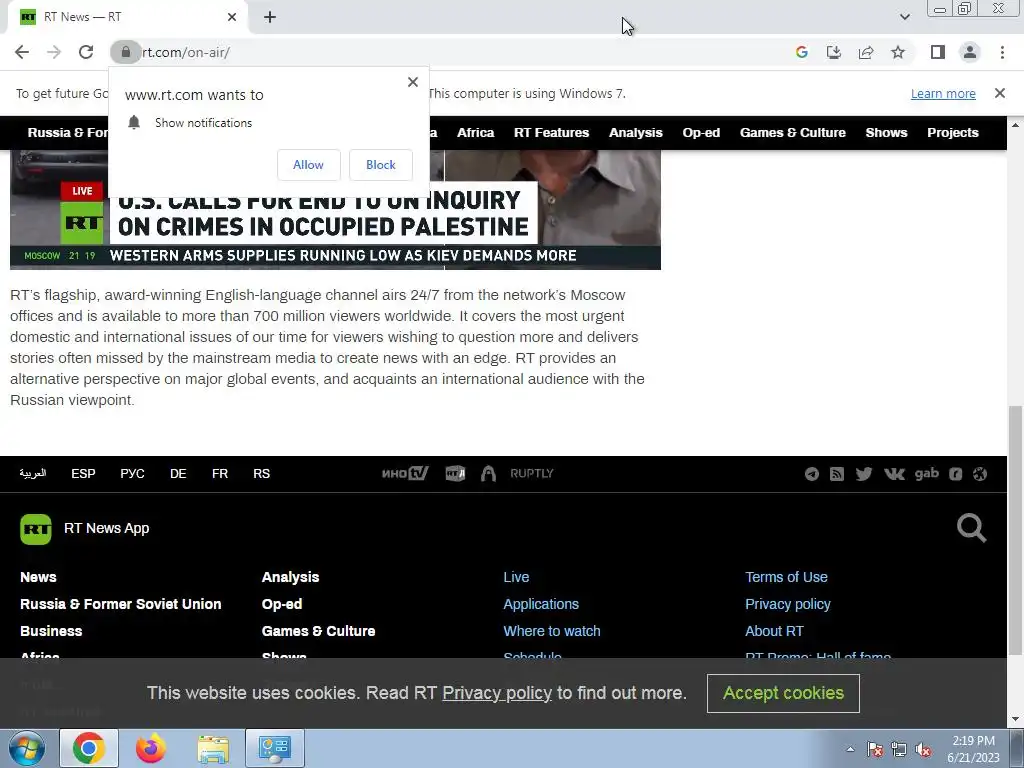Open the RUPTLY link
This screenshot has height=768, width=1024.
[532, 473]
